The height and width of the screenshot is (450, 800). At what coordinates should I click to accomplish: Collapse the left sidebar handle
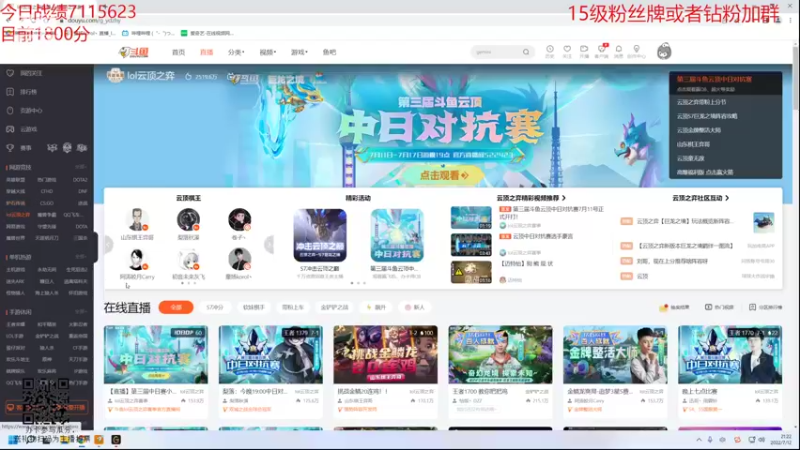(96, 246)
